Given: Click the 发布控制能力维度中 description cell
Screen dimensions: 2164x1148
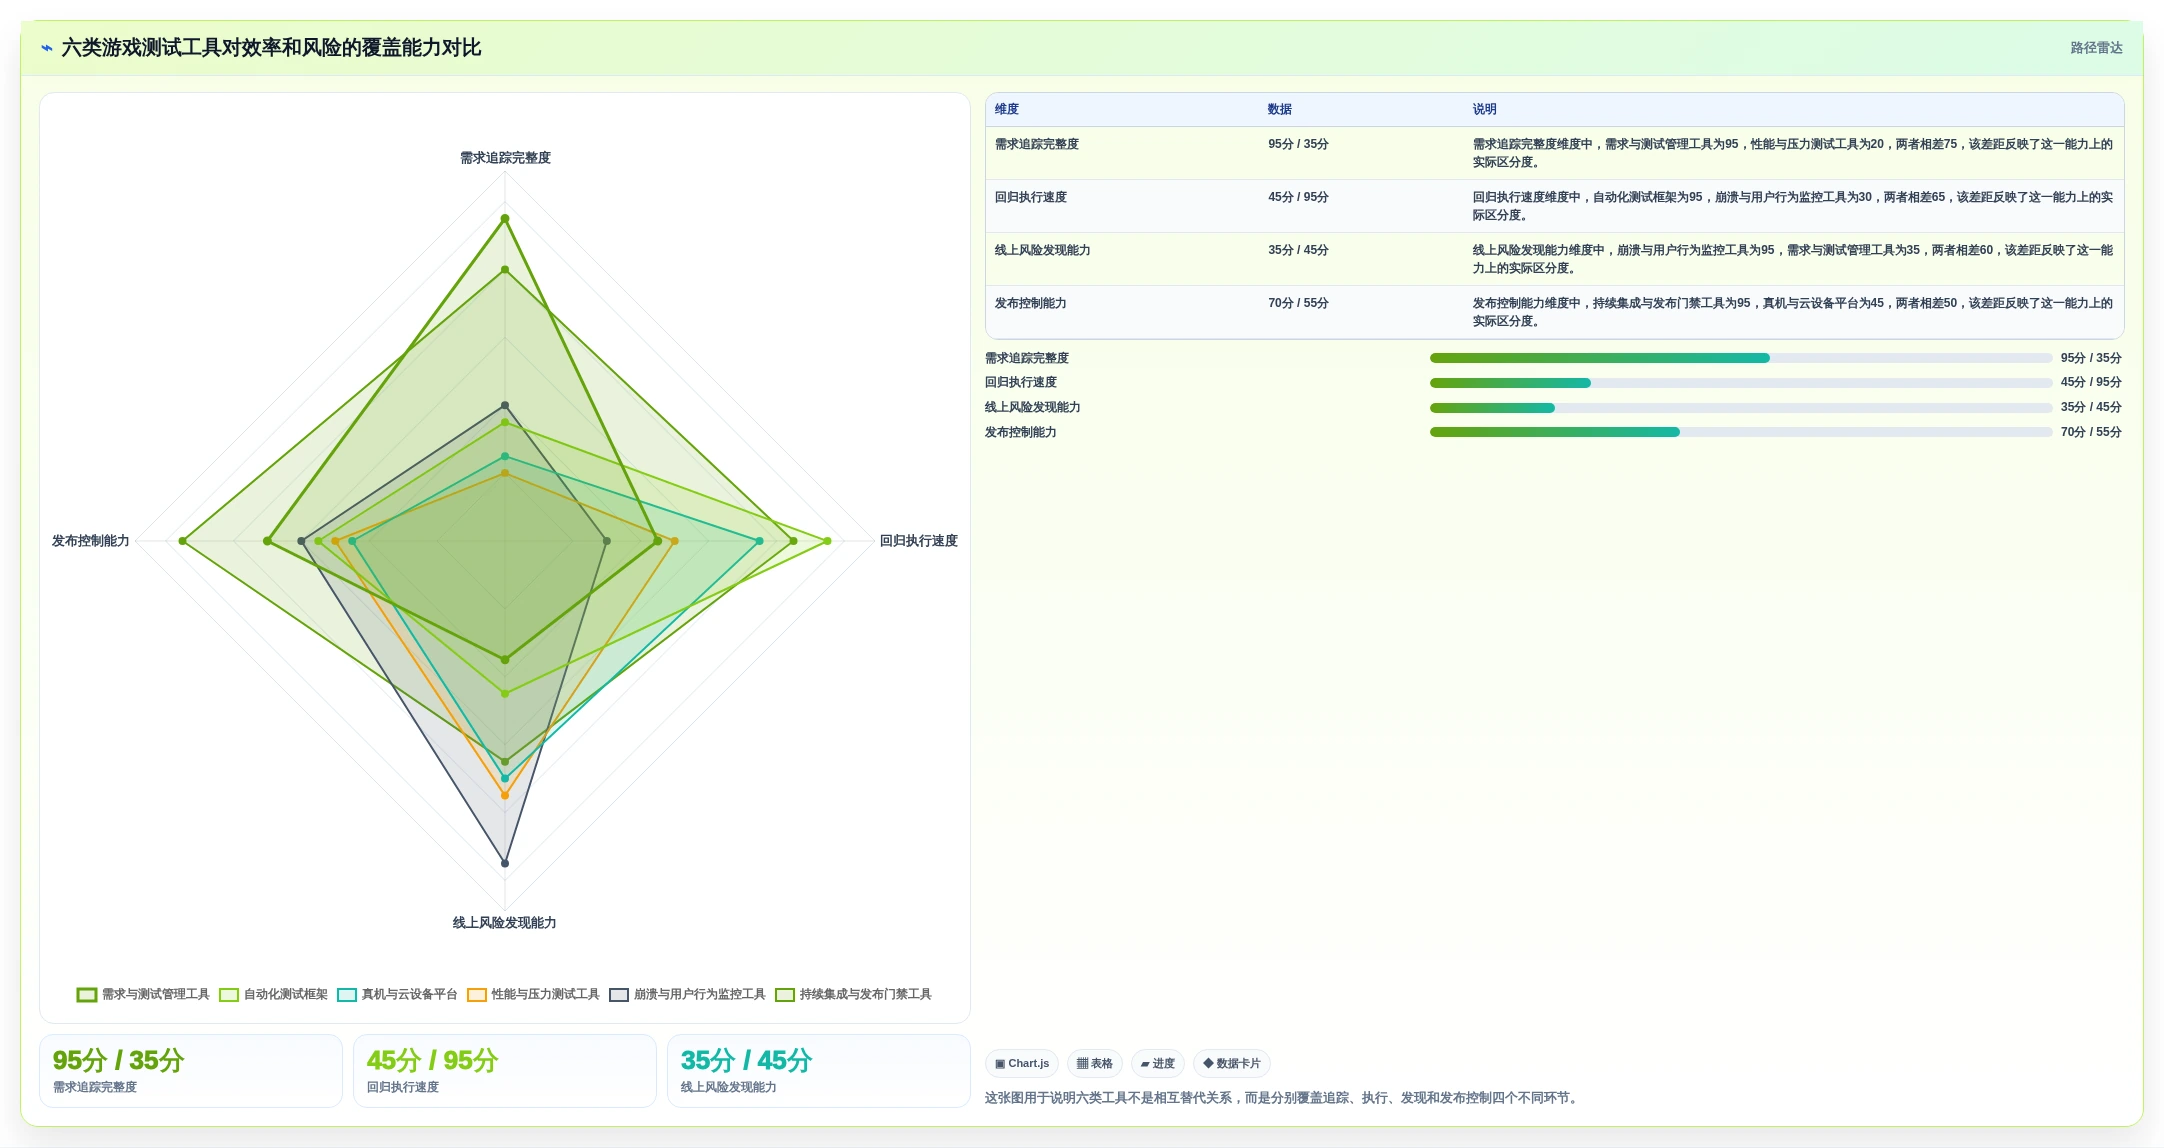Looking at the screenshot, I should 1793,312.
